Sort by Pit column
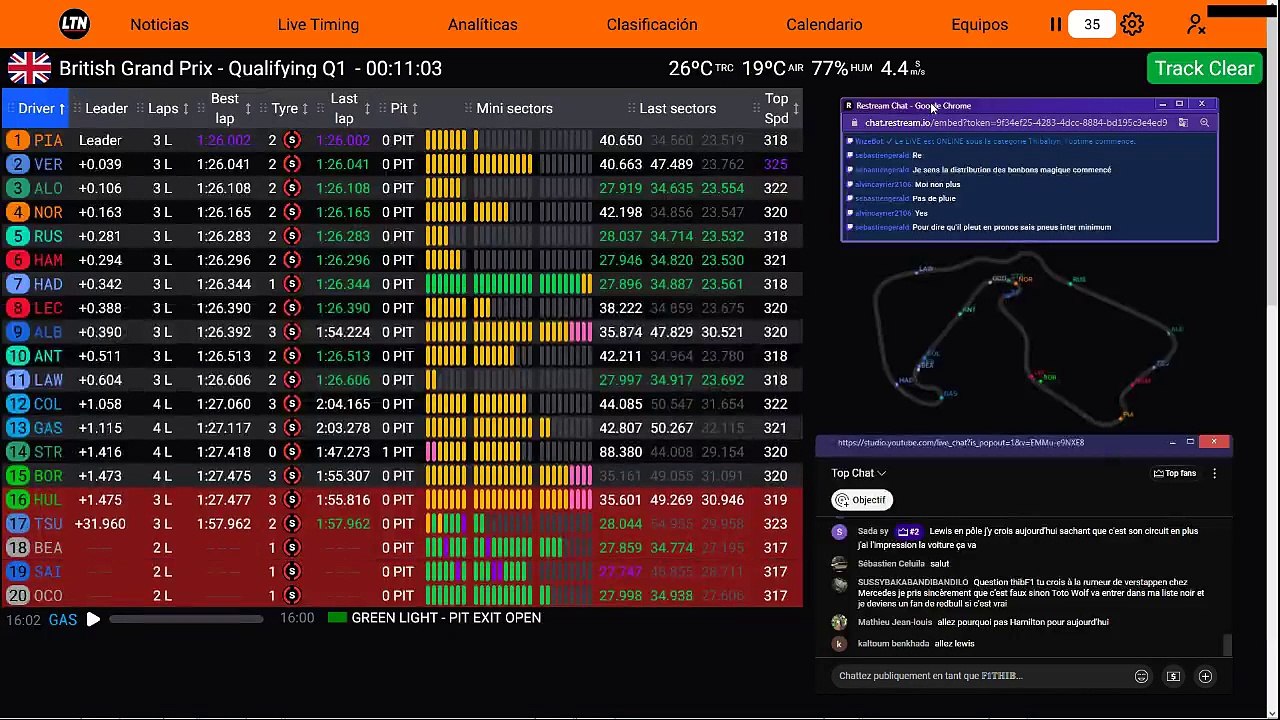 pyautogui.click(x=399, y=108)
